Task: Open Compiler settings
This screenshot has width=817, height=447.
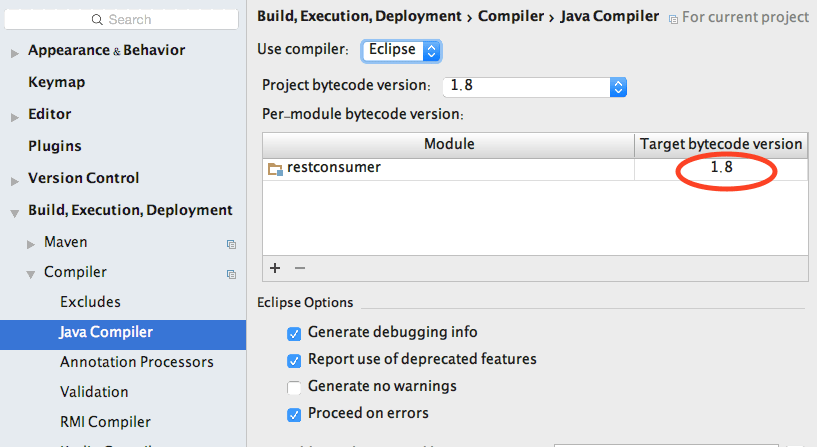Action: [x=75, y=272]
